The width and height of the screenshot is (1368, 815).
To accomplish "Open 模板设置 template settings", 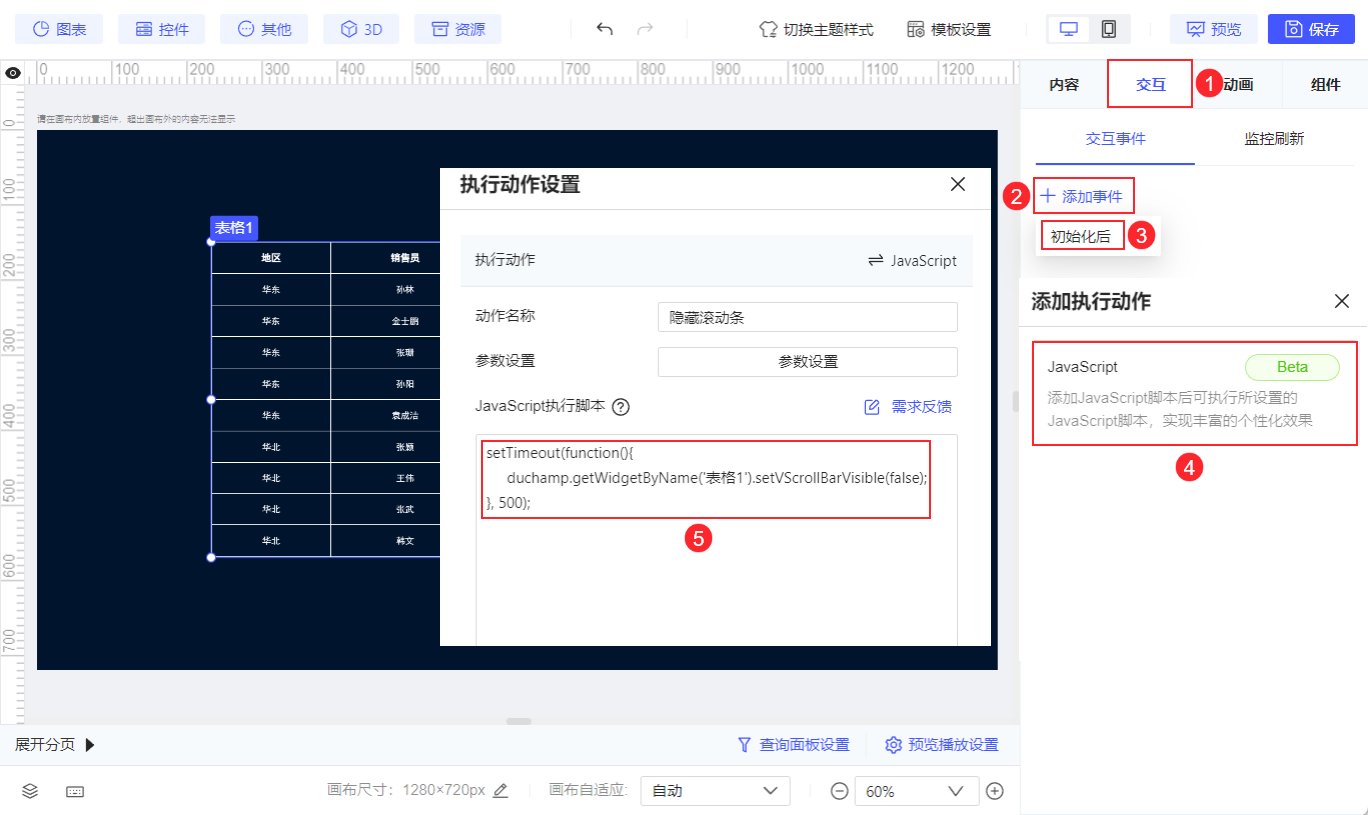I will (x=948, y=29).
